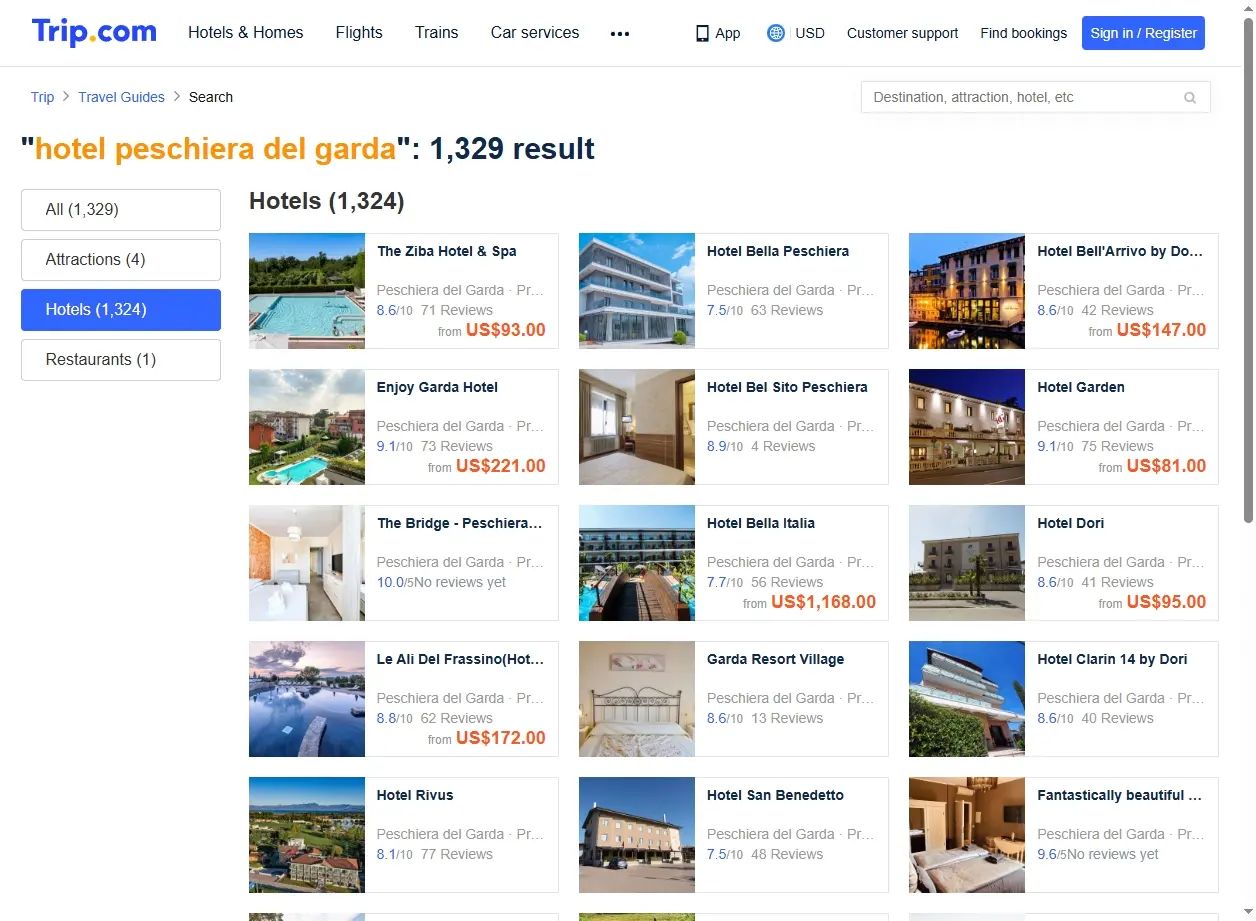Open the three-dots more menu
The height and width of the screenshot is (921, 1256).
(x=620, y=33)
